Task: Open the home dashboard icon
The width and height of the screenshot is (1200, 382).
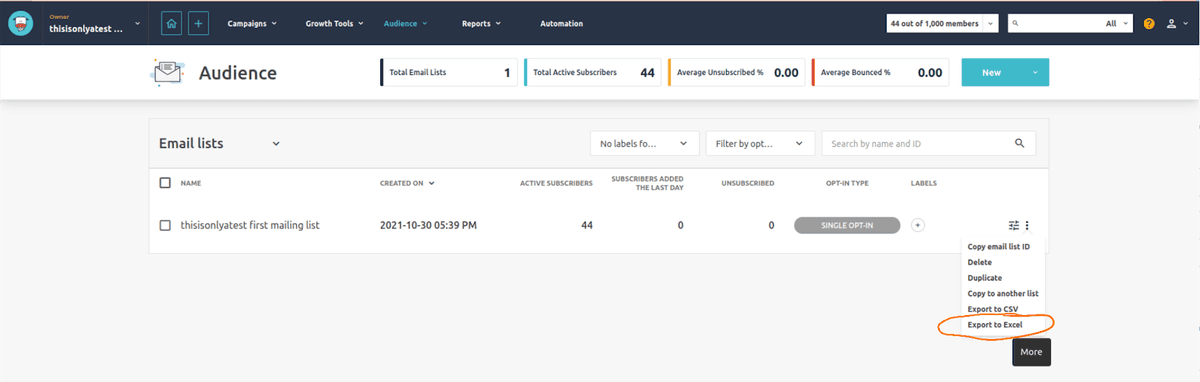Action: 172,23
